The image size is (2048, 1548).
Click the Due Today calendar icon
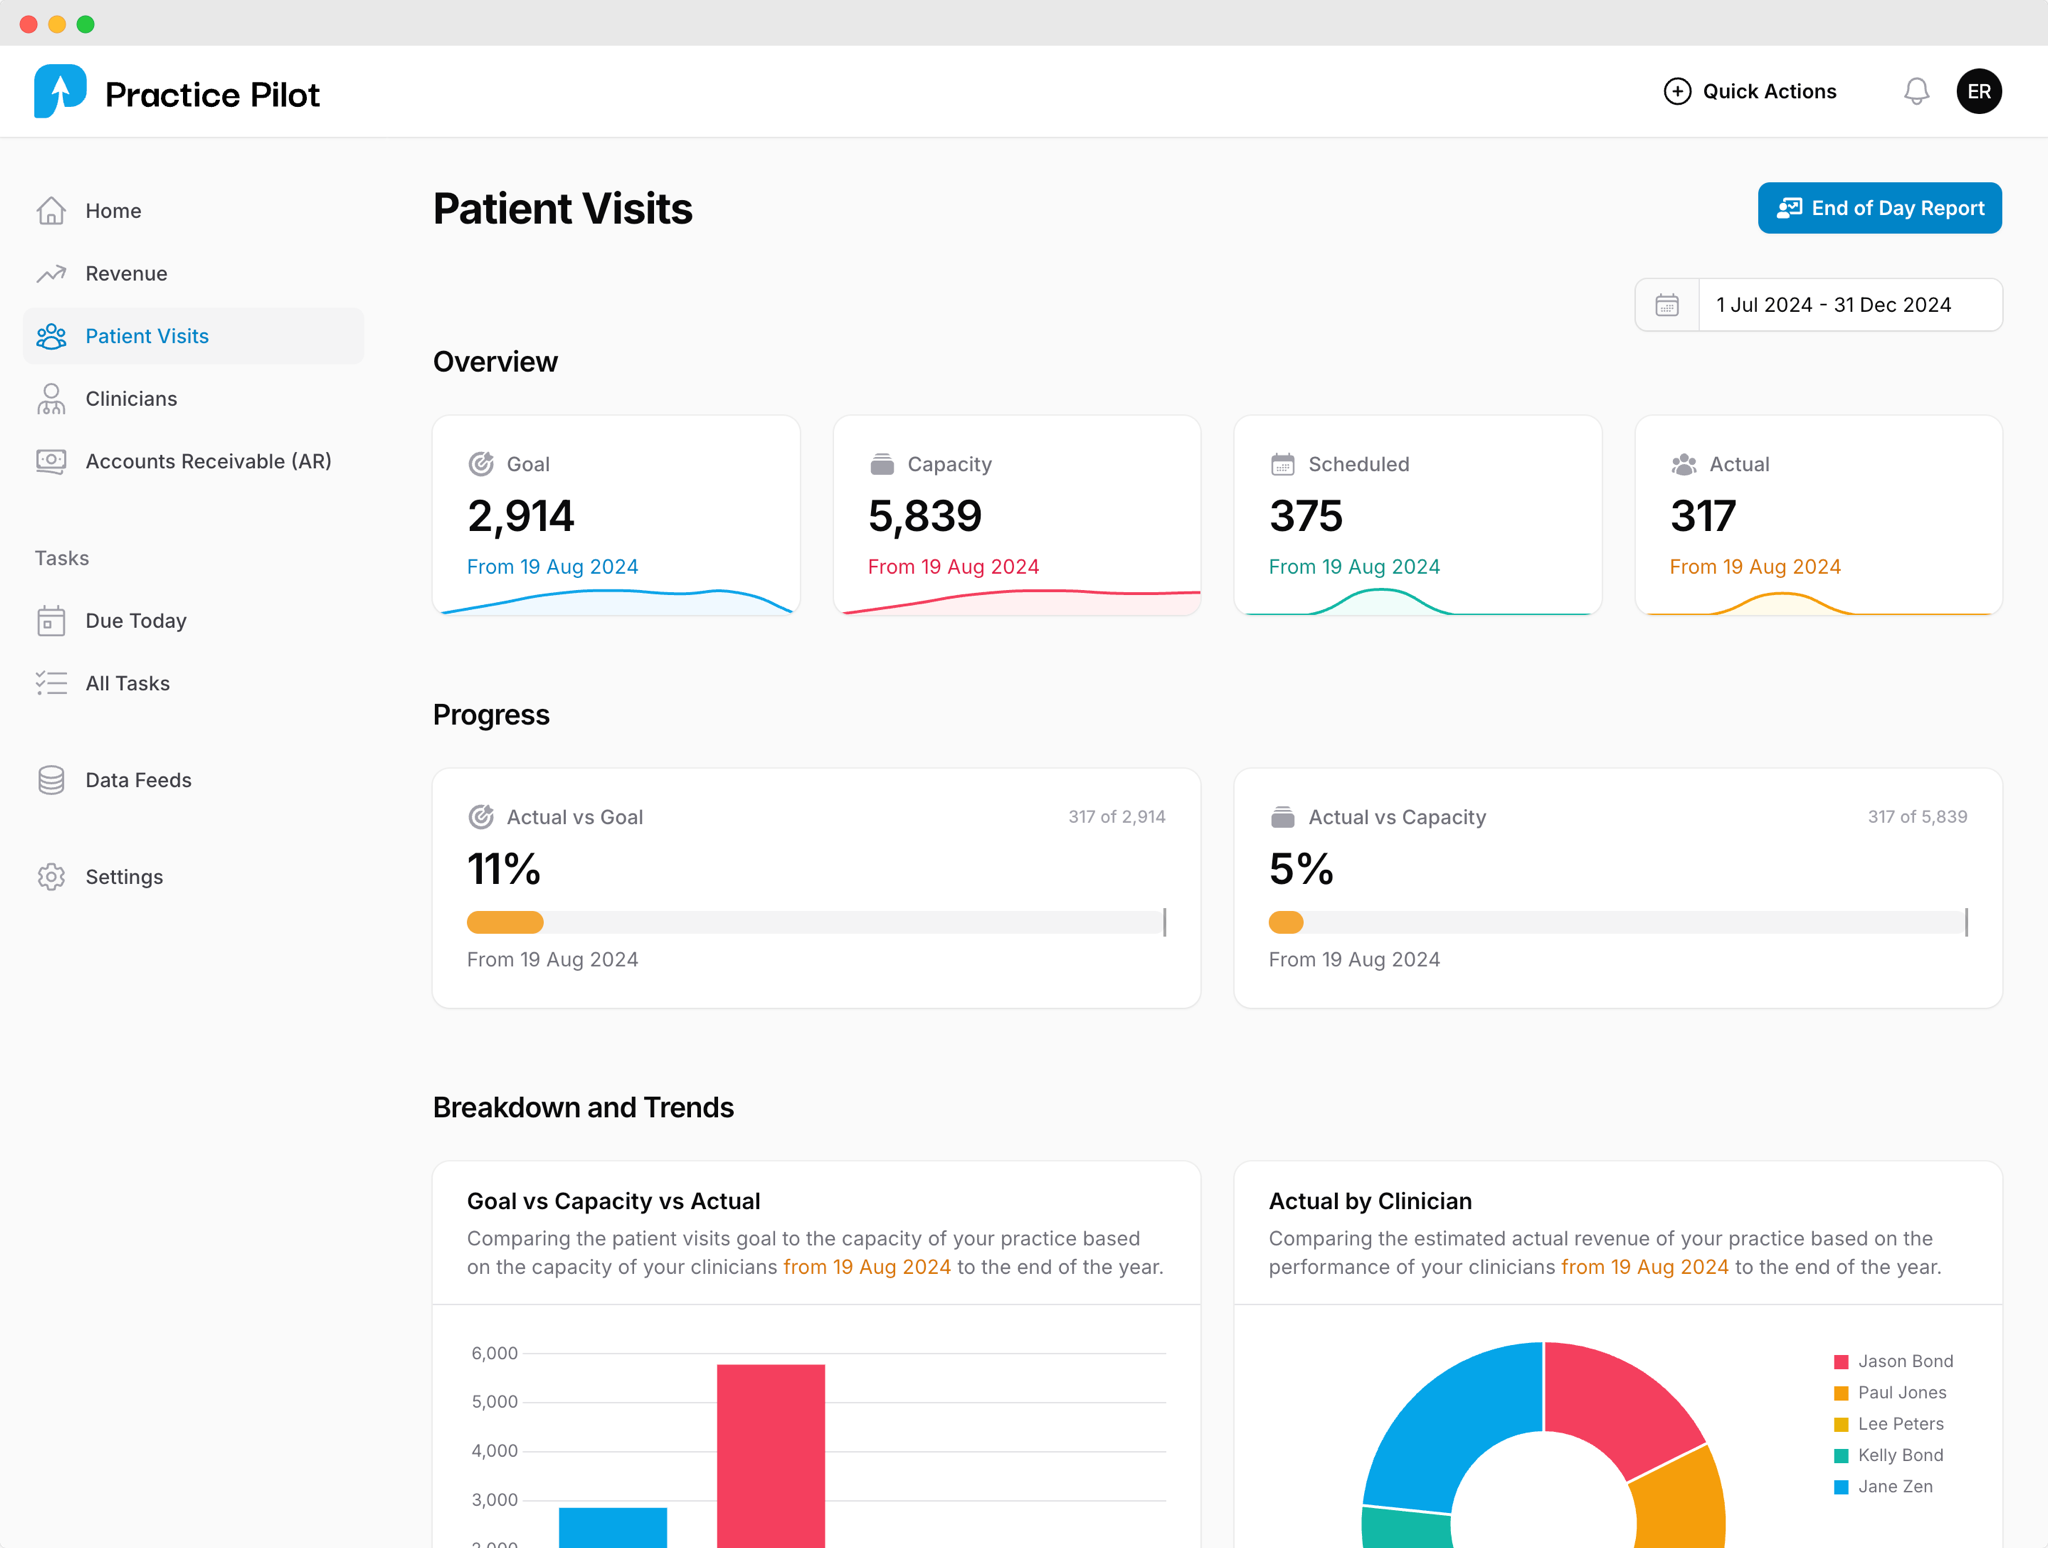point(51,621)
